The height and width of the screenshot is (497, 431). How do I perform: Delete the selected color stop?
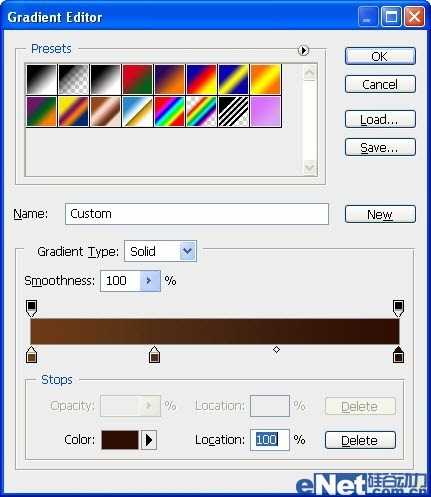360,440
